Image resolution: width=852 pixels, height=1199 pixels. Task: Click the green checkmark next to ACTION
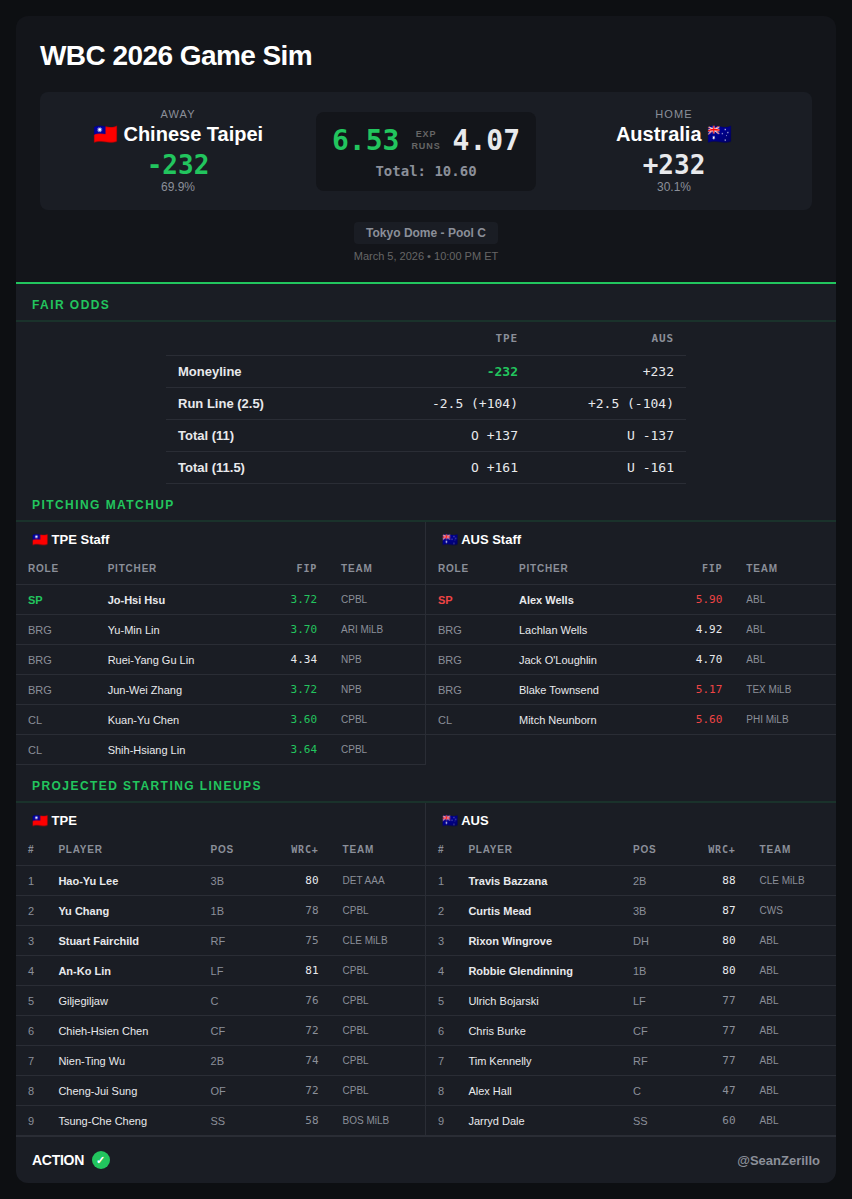101,1160
